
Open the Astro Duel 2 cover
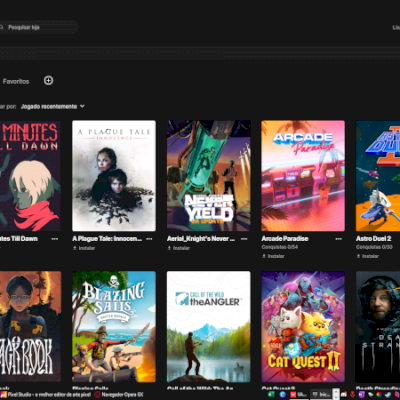378,176
